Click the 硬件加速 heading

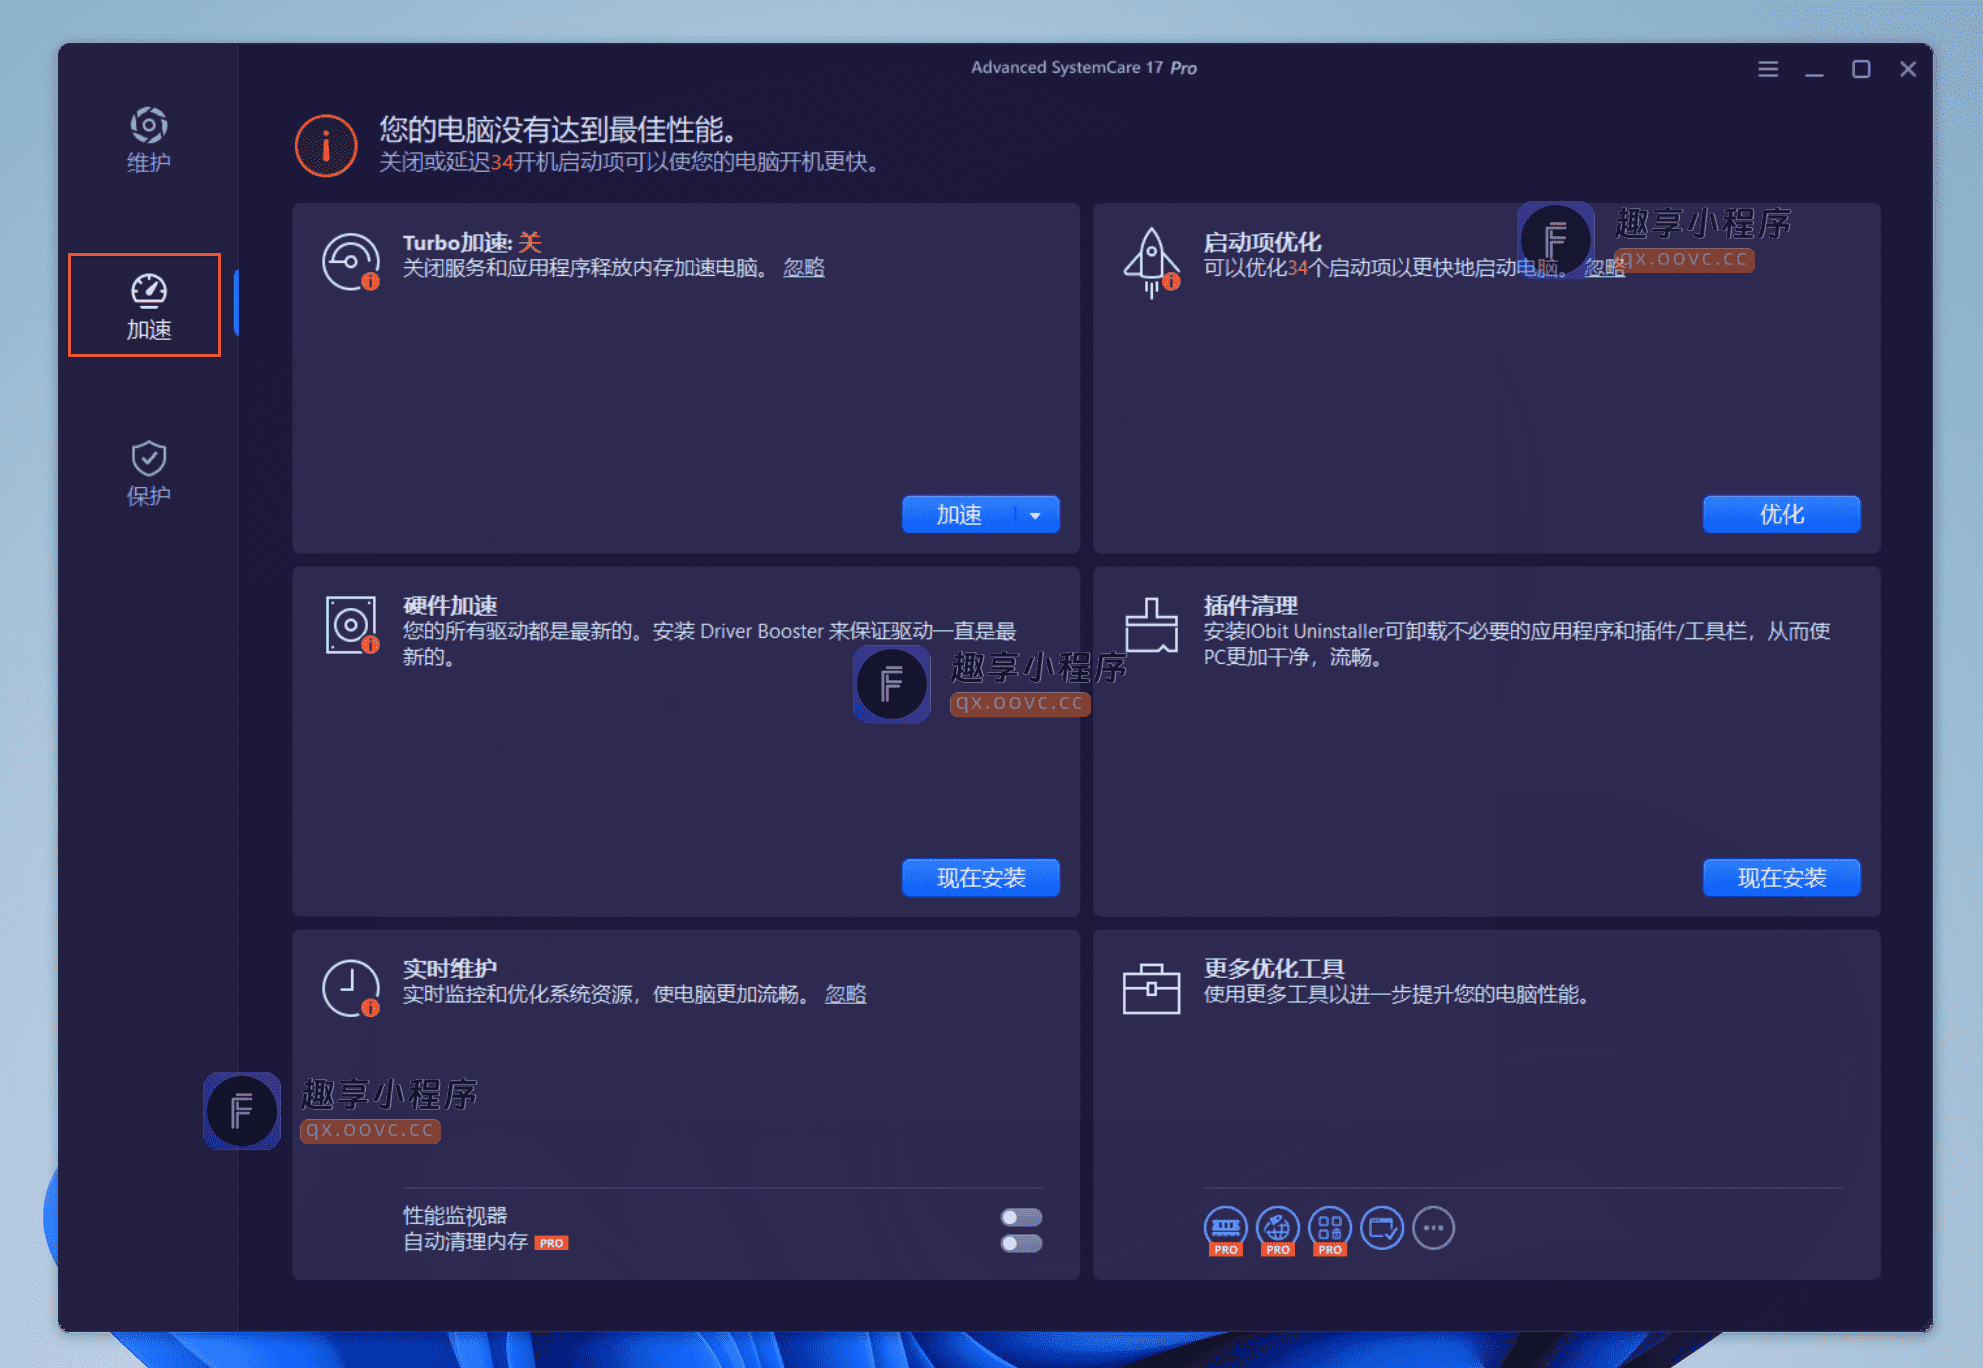[450, 605]
